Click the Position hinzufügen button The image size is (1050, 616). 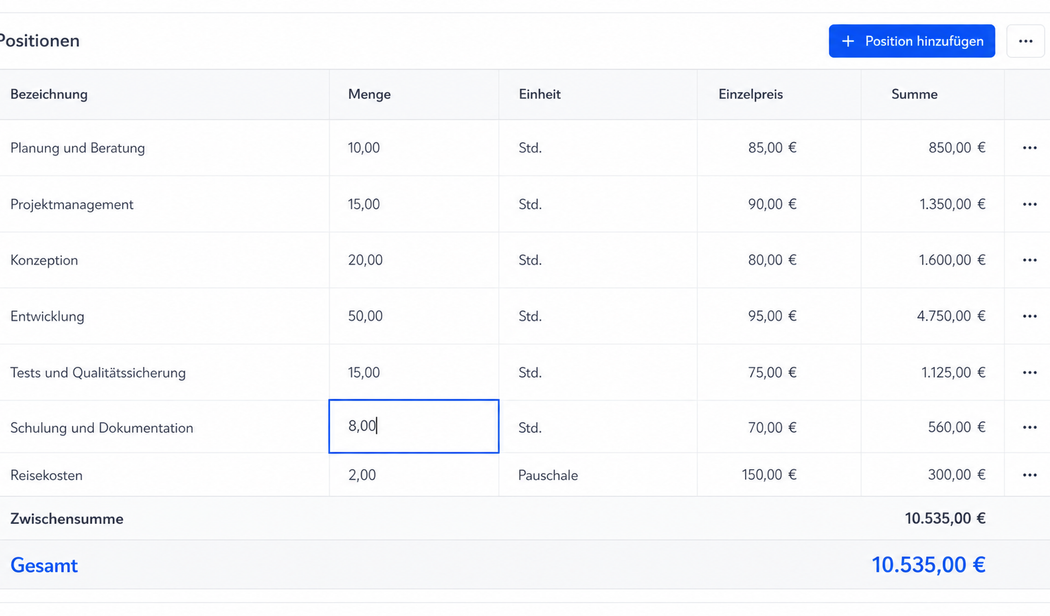(911, 42)
